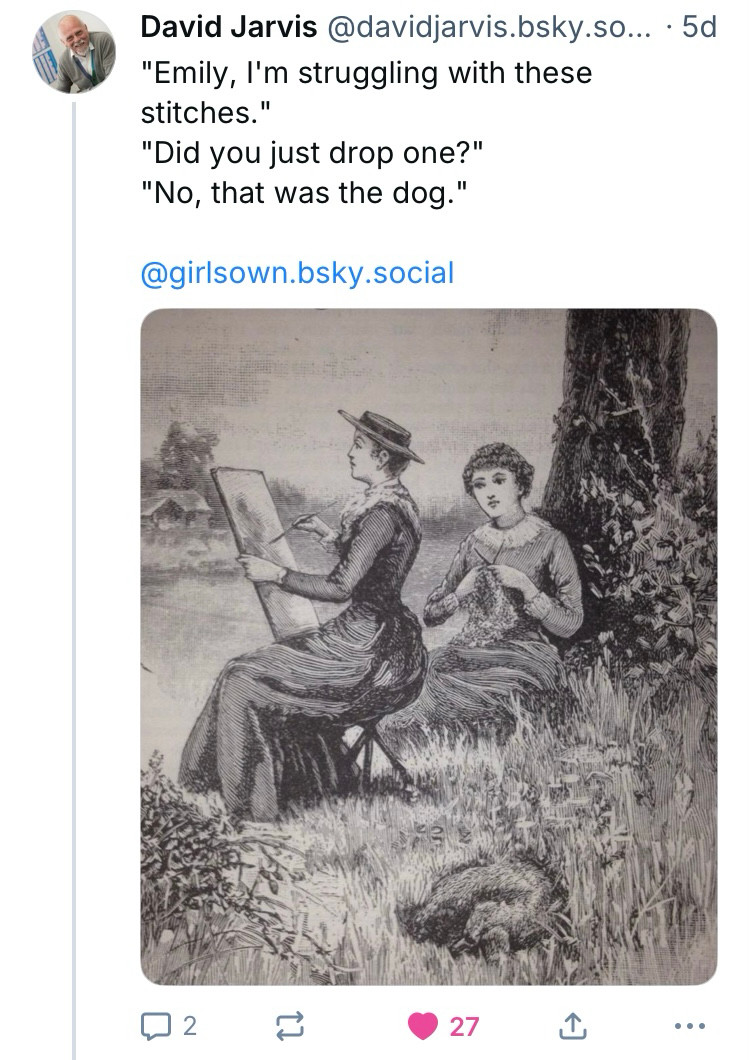Open the post via the 5d timestamp
The image size is (750, 1060).
coord(699,27)
